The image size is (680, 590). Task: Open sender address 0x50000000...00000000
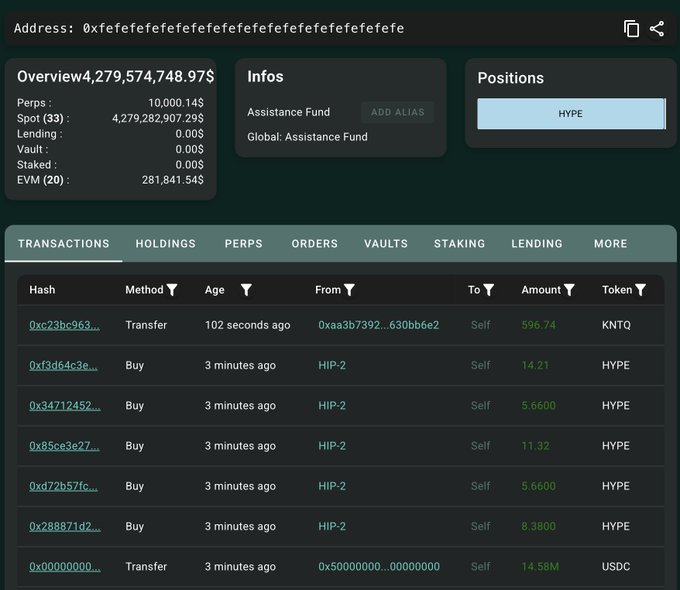pyautogui.click(x=379, y=567)
